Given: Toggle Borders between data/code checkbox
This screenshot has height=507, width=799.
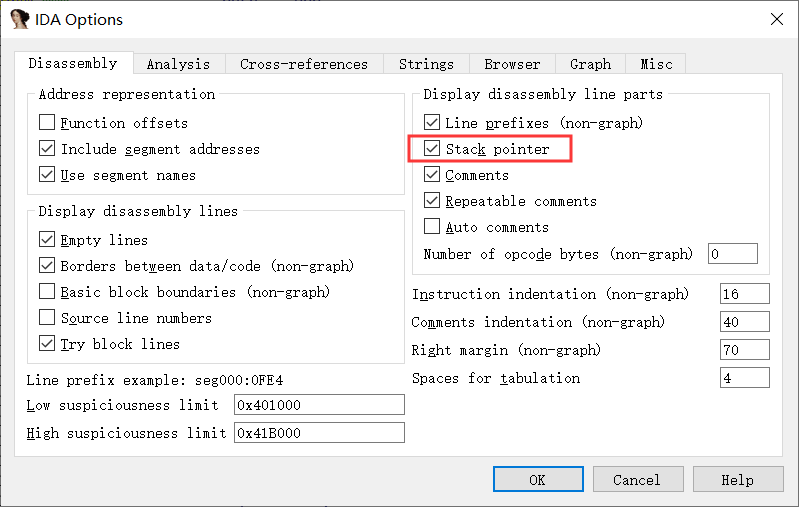Looking at the screenshot, I should click(47, 265).
